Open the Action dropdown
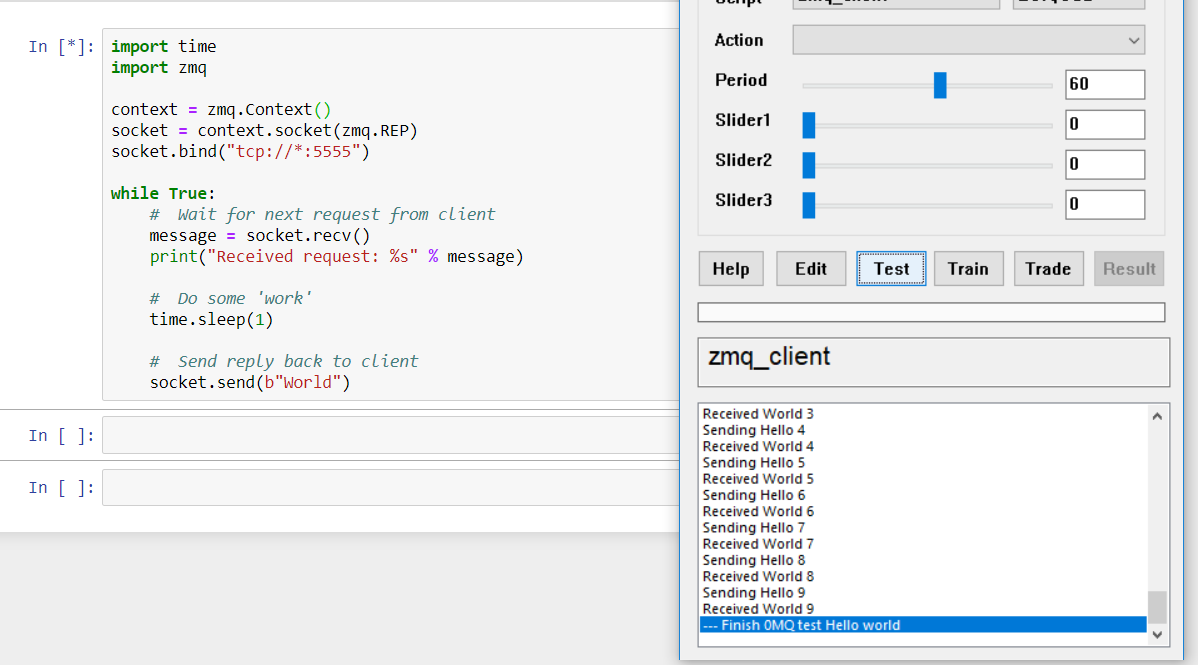The width and height of the screenshot is (1198, 665). [x=968, y=40]
